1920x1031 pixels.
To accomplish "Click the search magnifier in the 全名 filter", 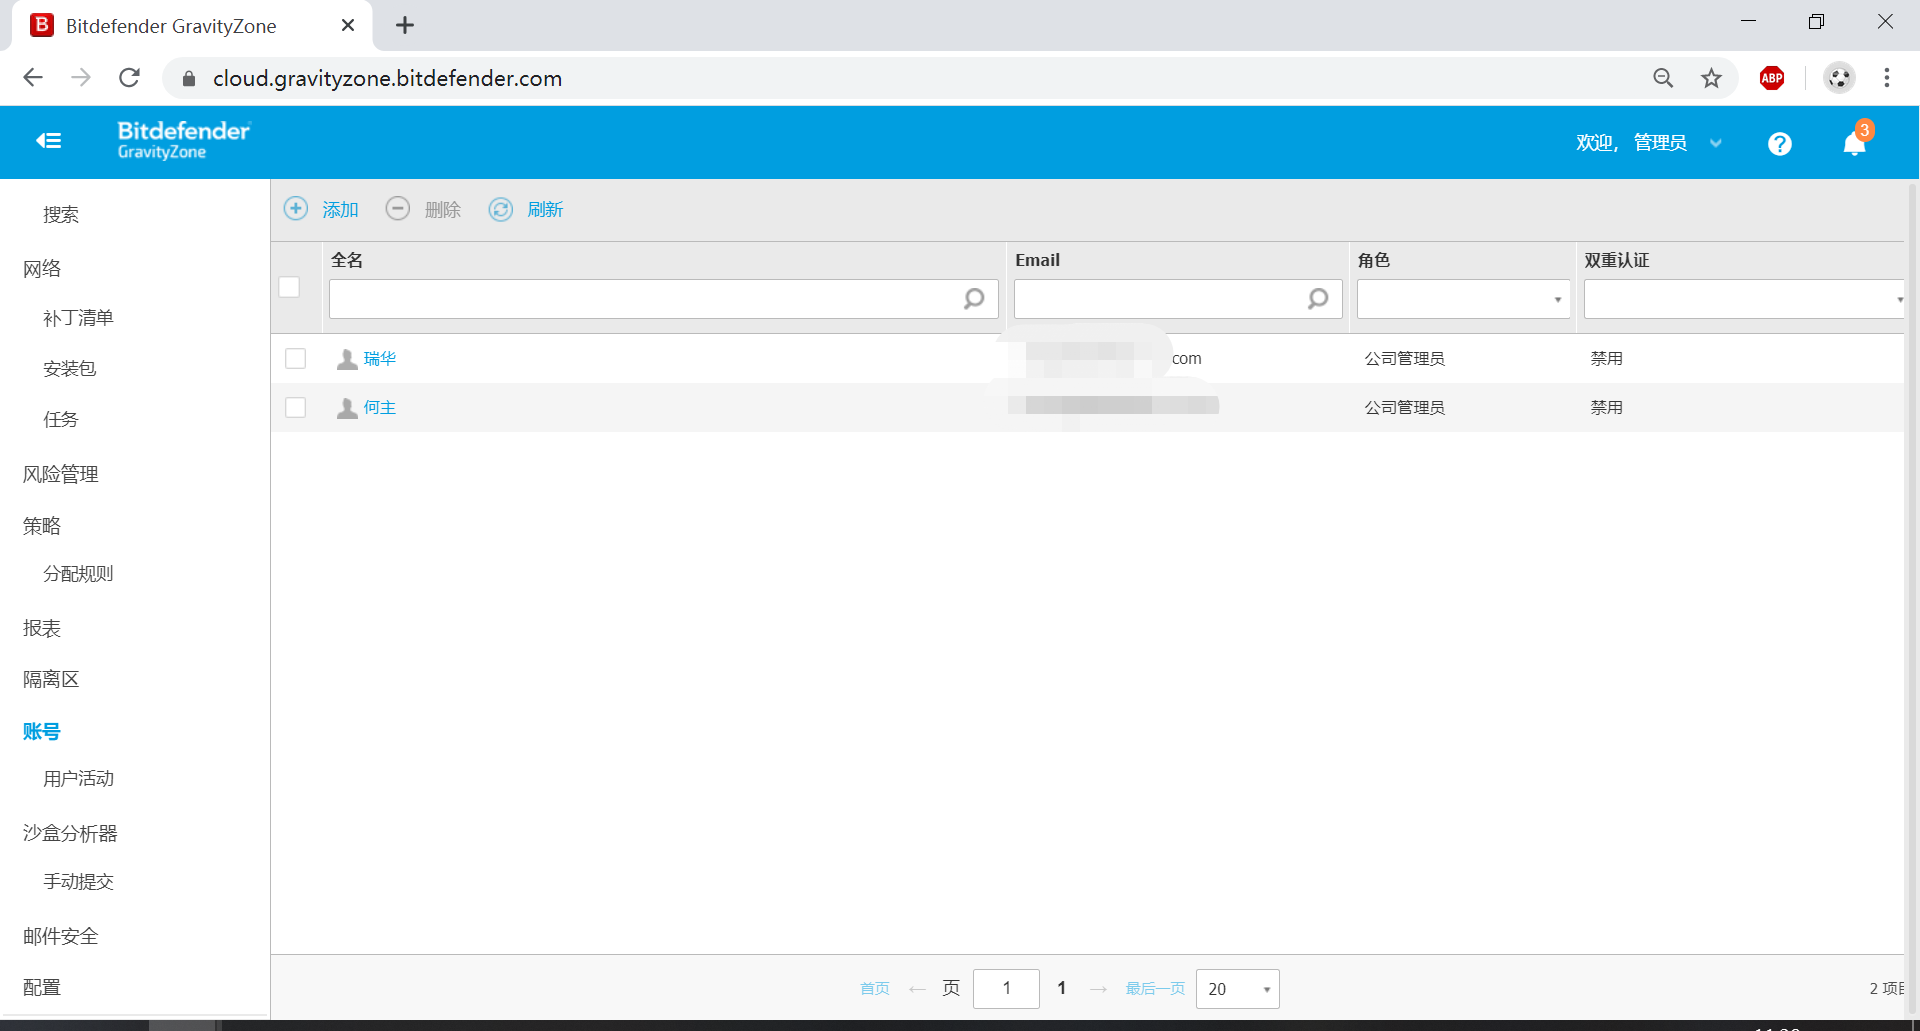I will pyautogui.click(x=974, y=298).
